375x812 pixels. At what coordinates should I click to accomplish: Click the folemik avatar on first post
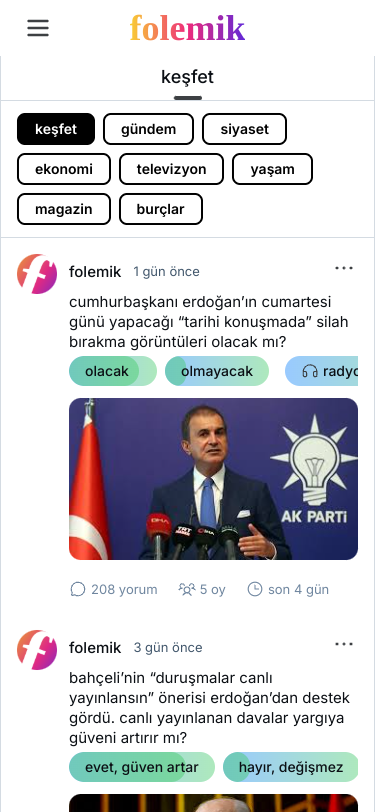pyautogui.click(x=37, y=274)
